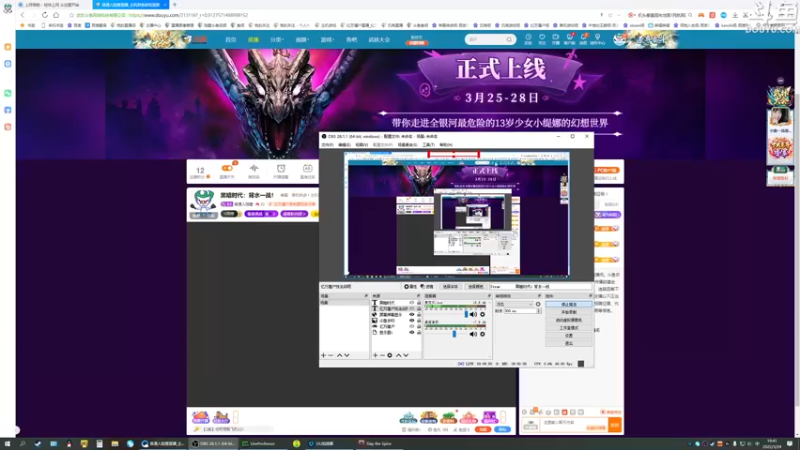Image resolution: width=800 pixels, height=450 pixels.
Task: Open OBS Scene Collection menu
Action: click(x=407, y=145)
